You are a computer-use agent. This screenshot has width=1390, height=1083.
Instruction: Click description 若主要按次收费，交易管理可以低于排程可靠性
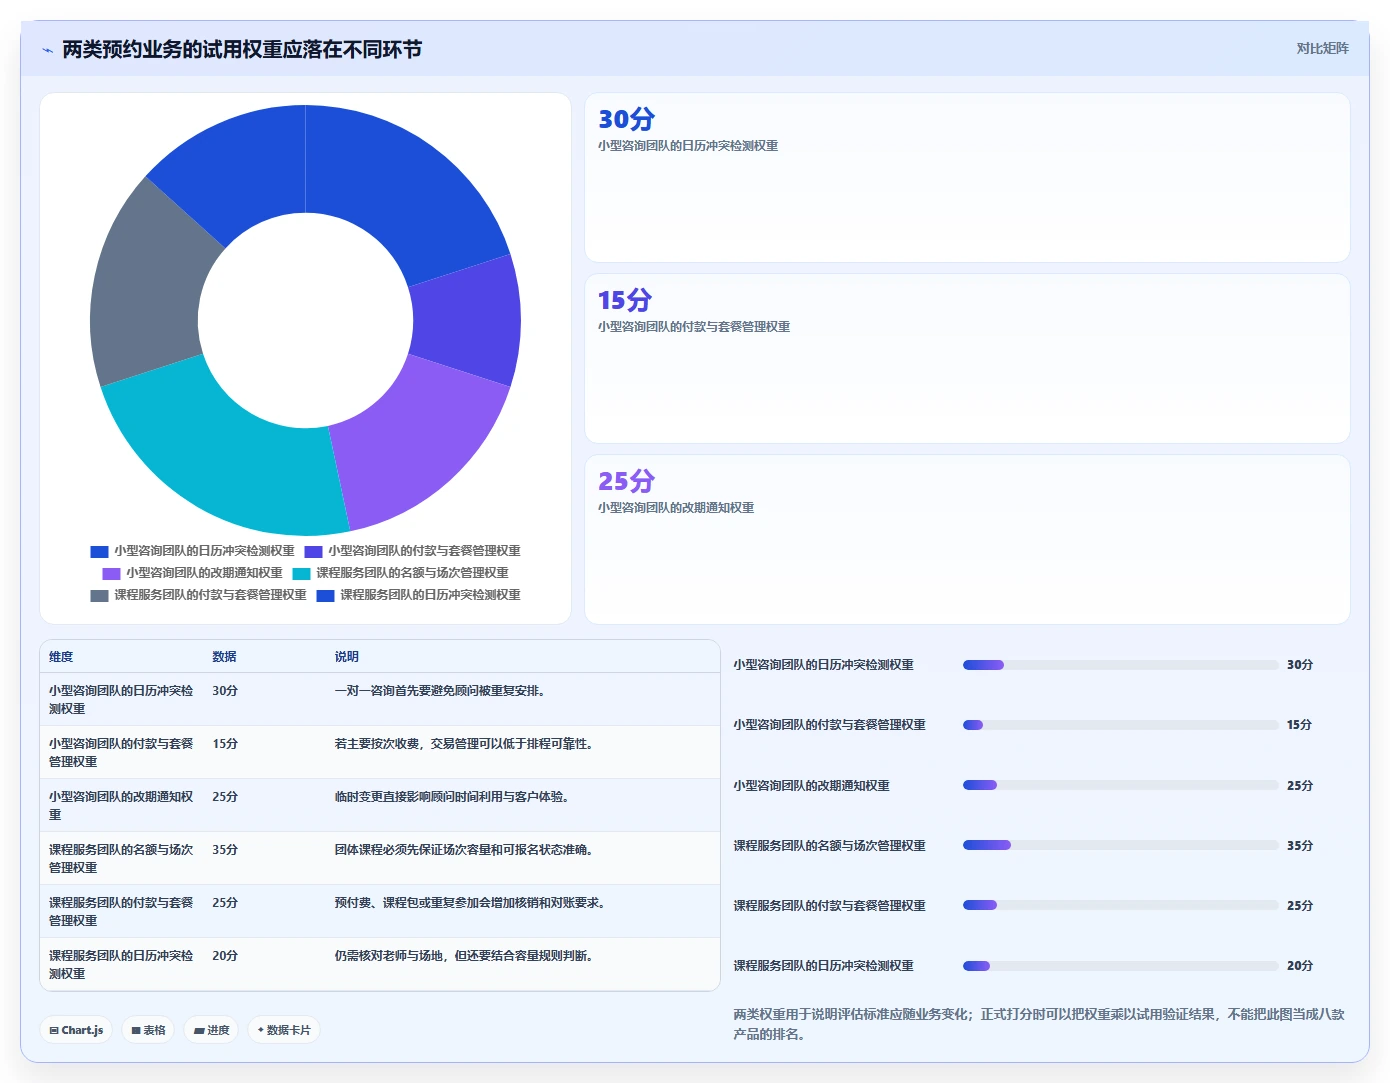click(x=464, y=744)
